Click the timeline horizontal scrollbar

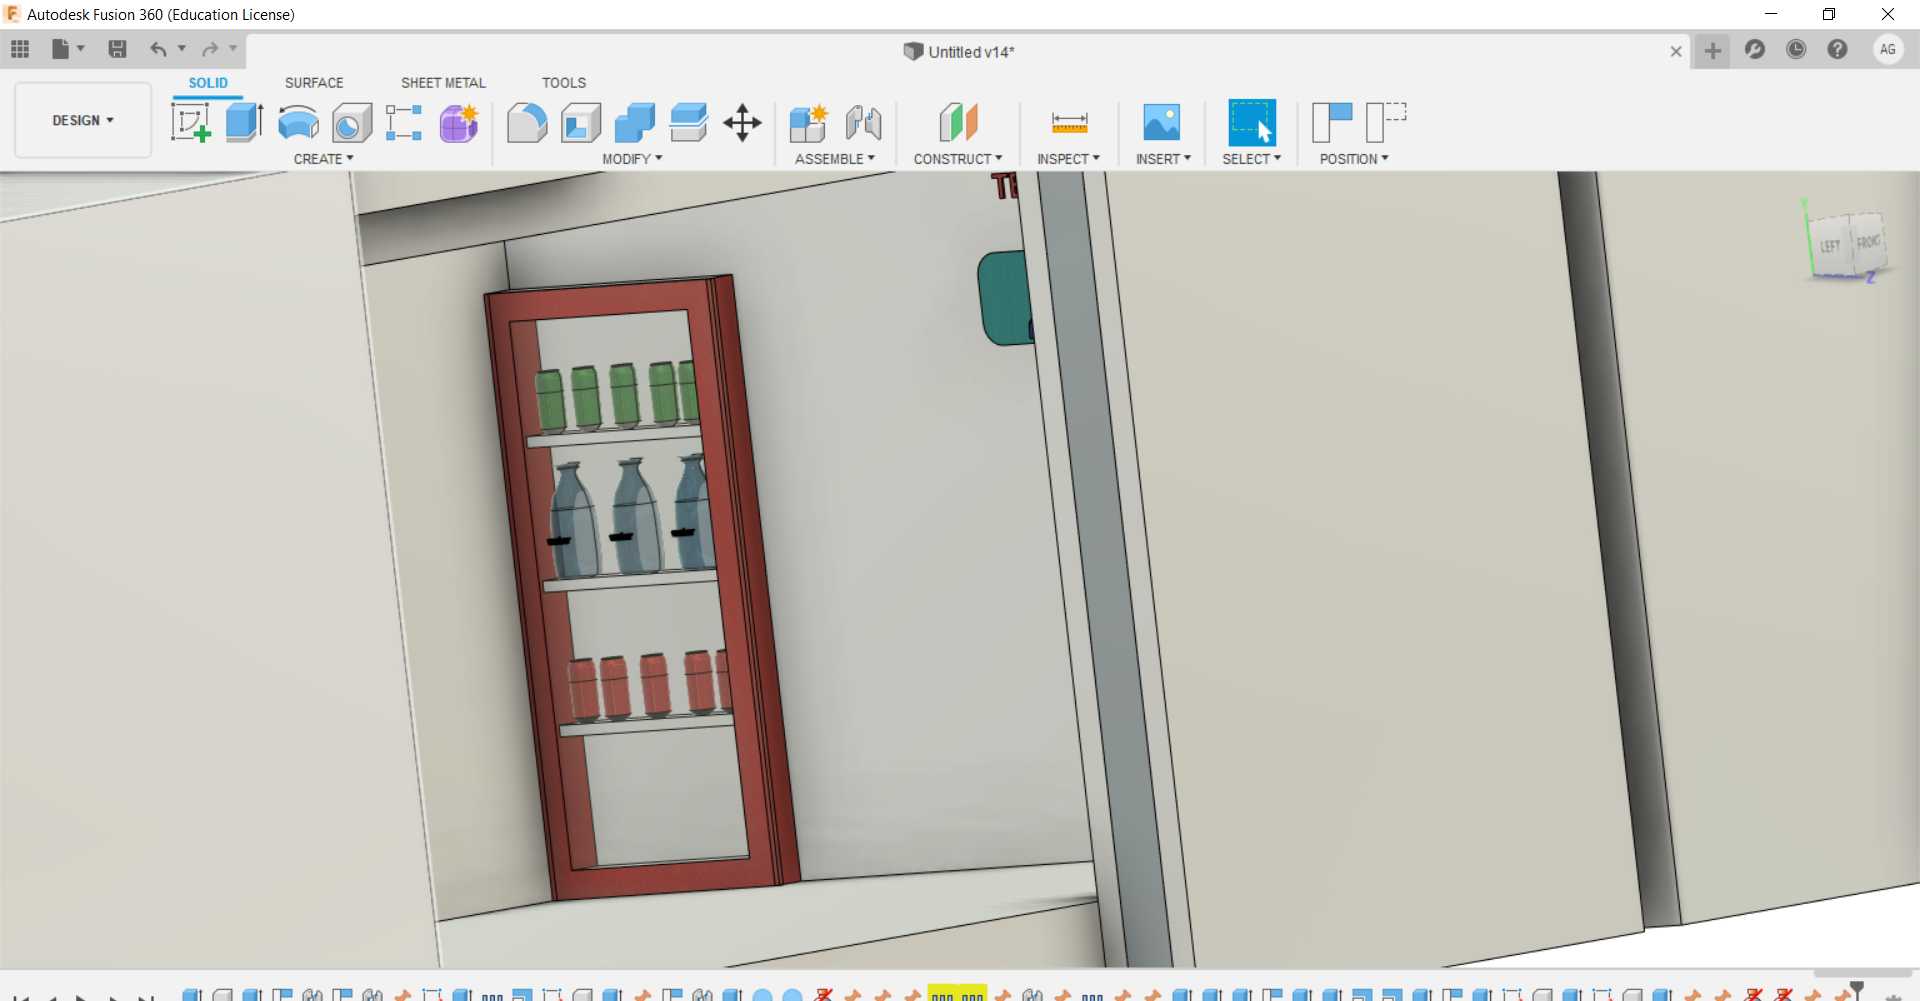1862,973
